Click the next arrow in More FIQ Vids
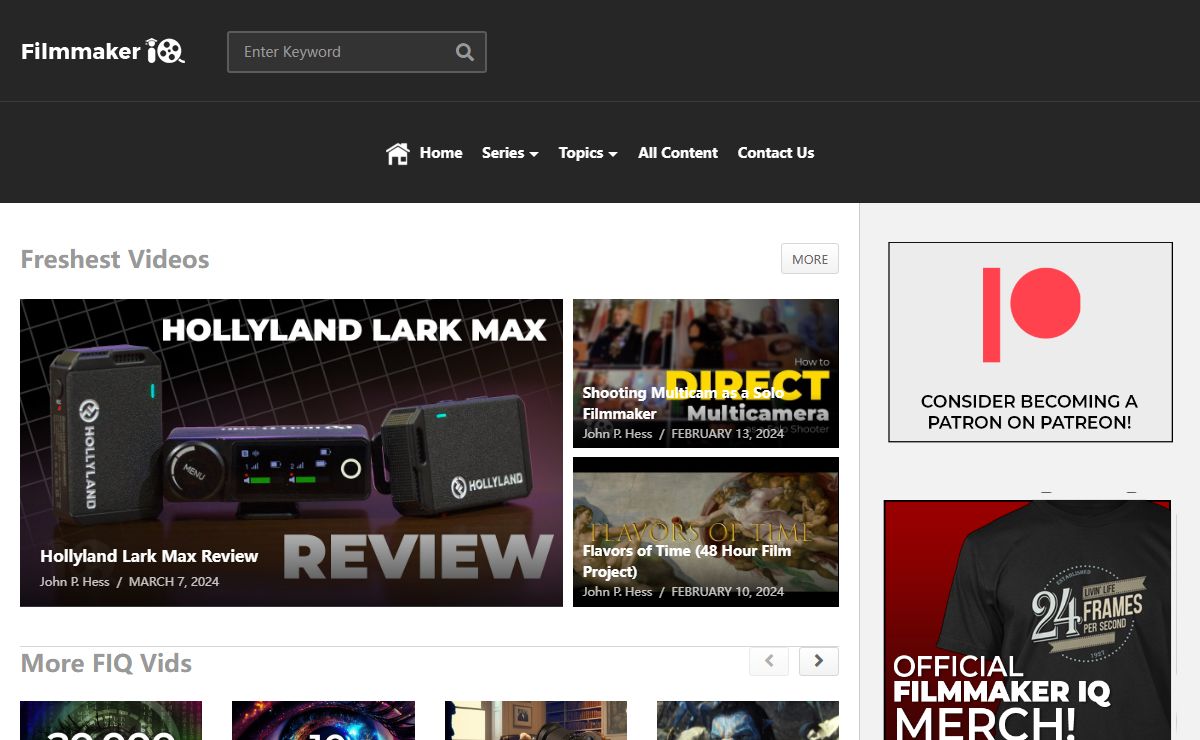This screenshot has height=740, width=1200. 819,661
